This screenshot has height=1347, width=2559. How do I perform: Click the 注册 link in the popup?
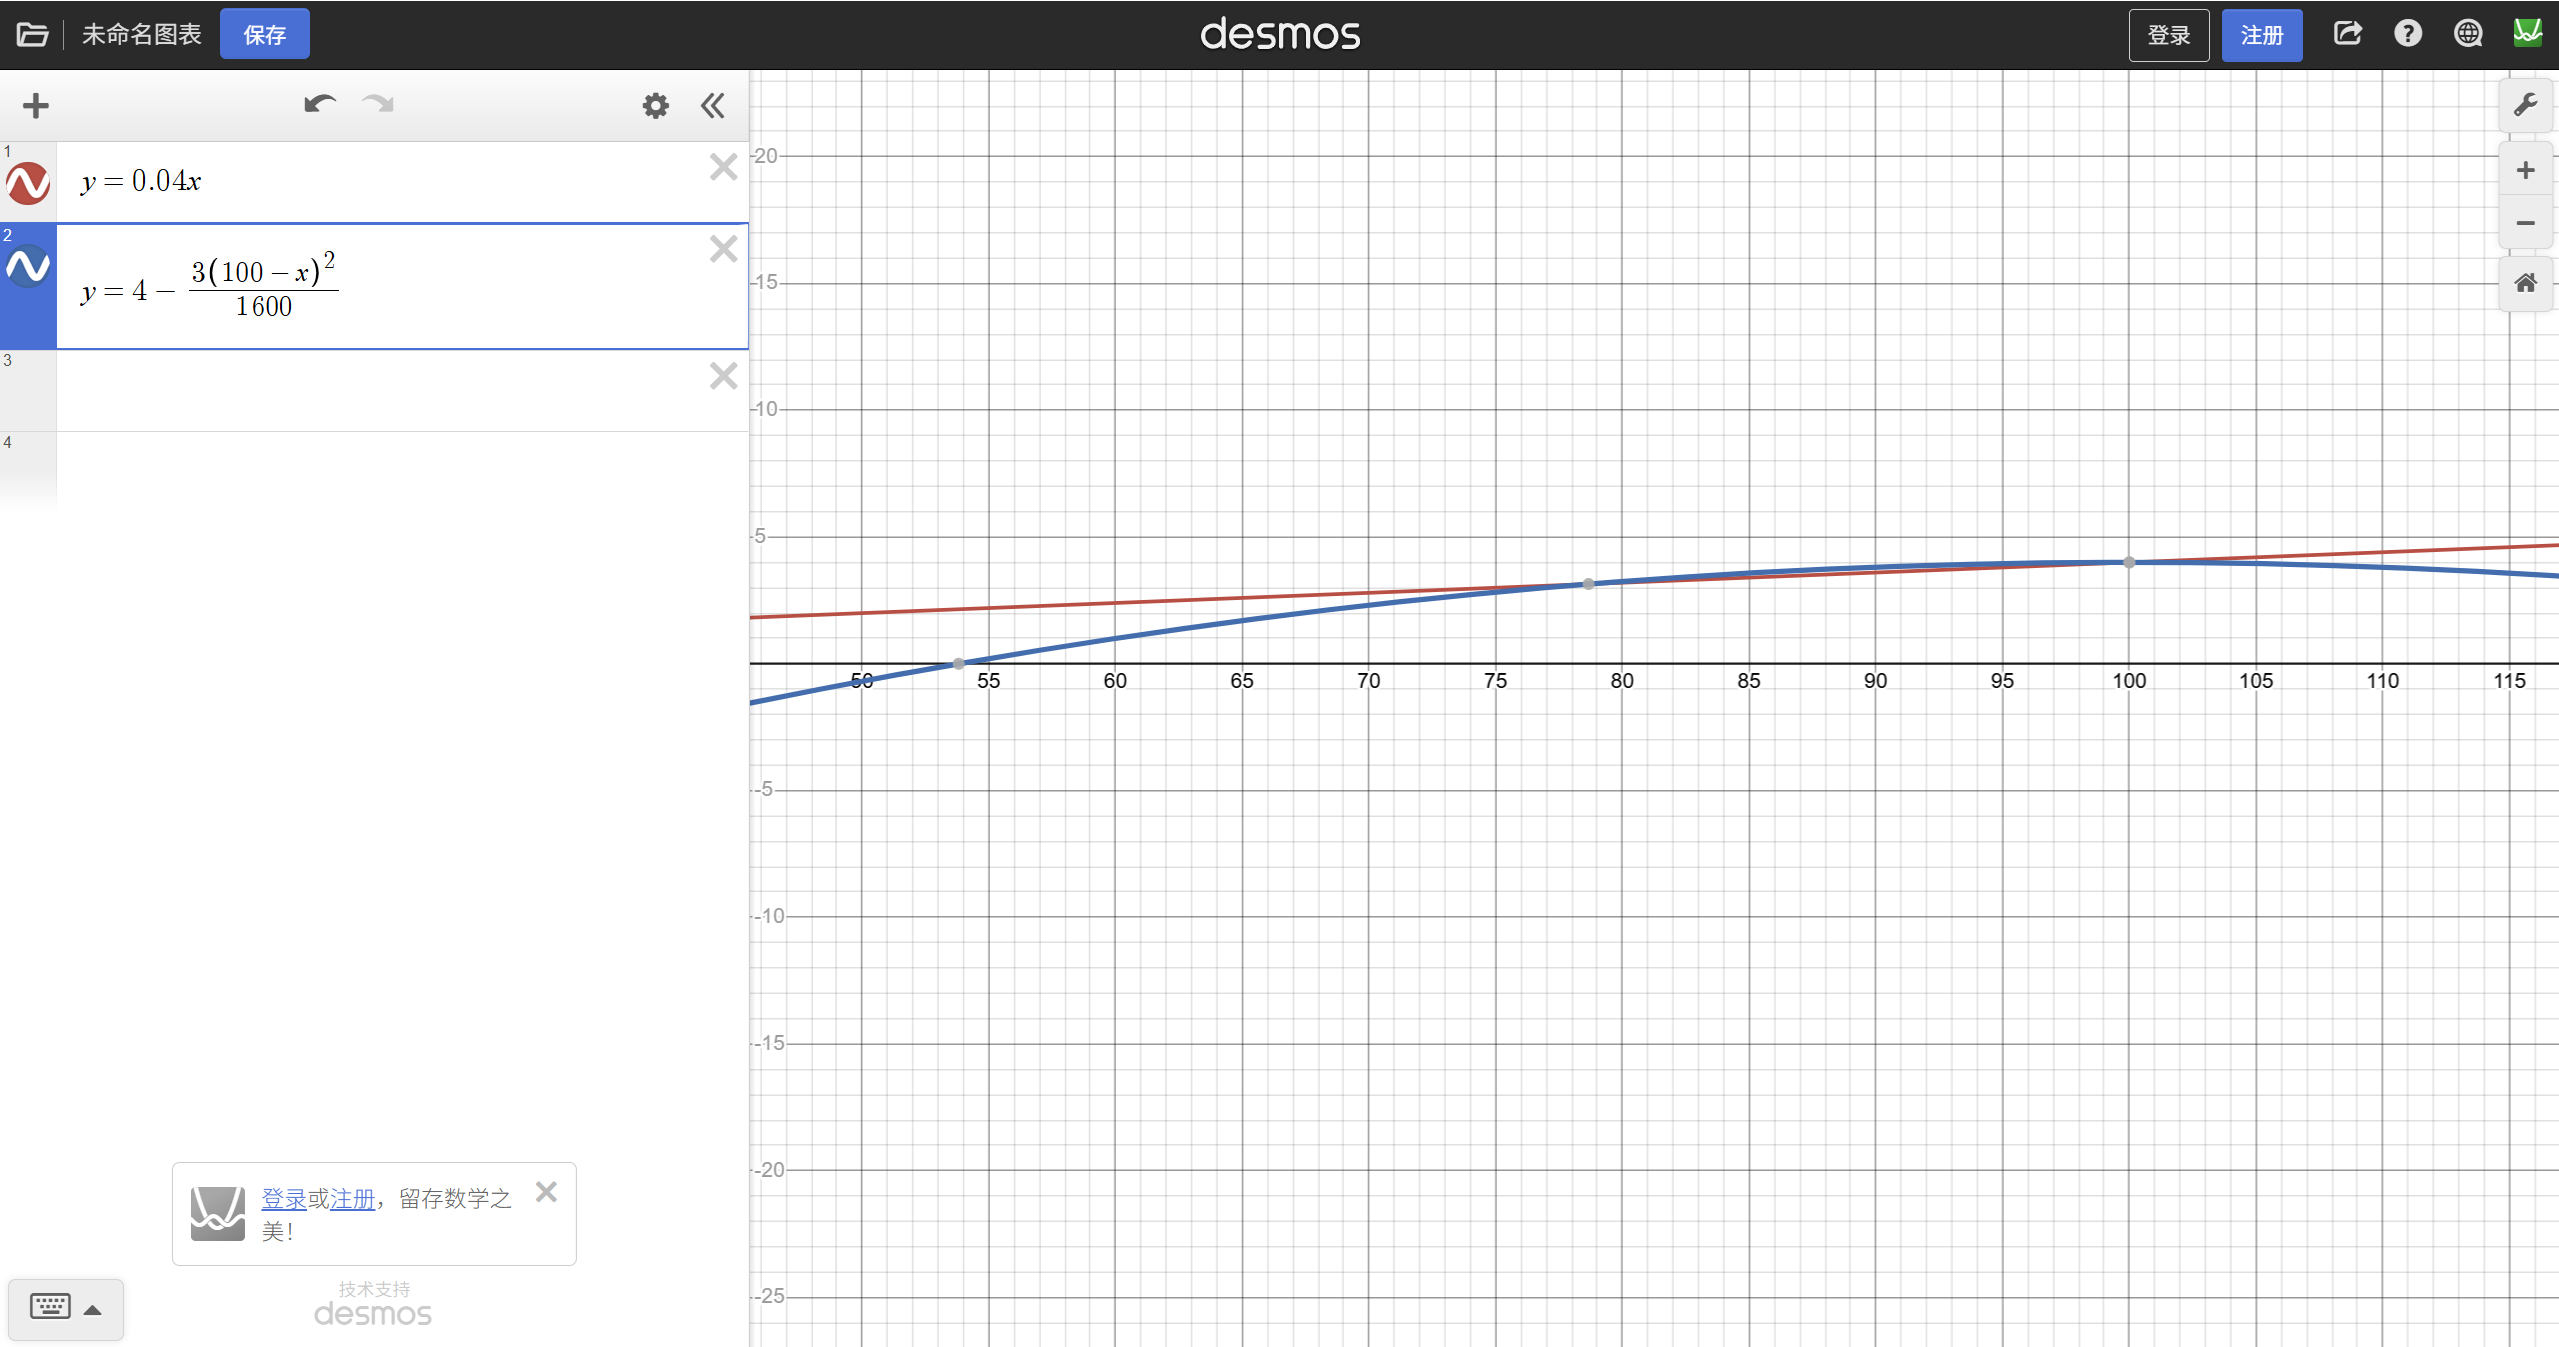pyautogui.click(x=352, y=1198)
